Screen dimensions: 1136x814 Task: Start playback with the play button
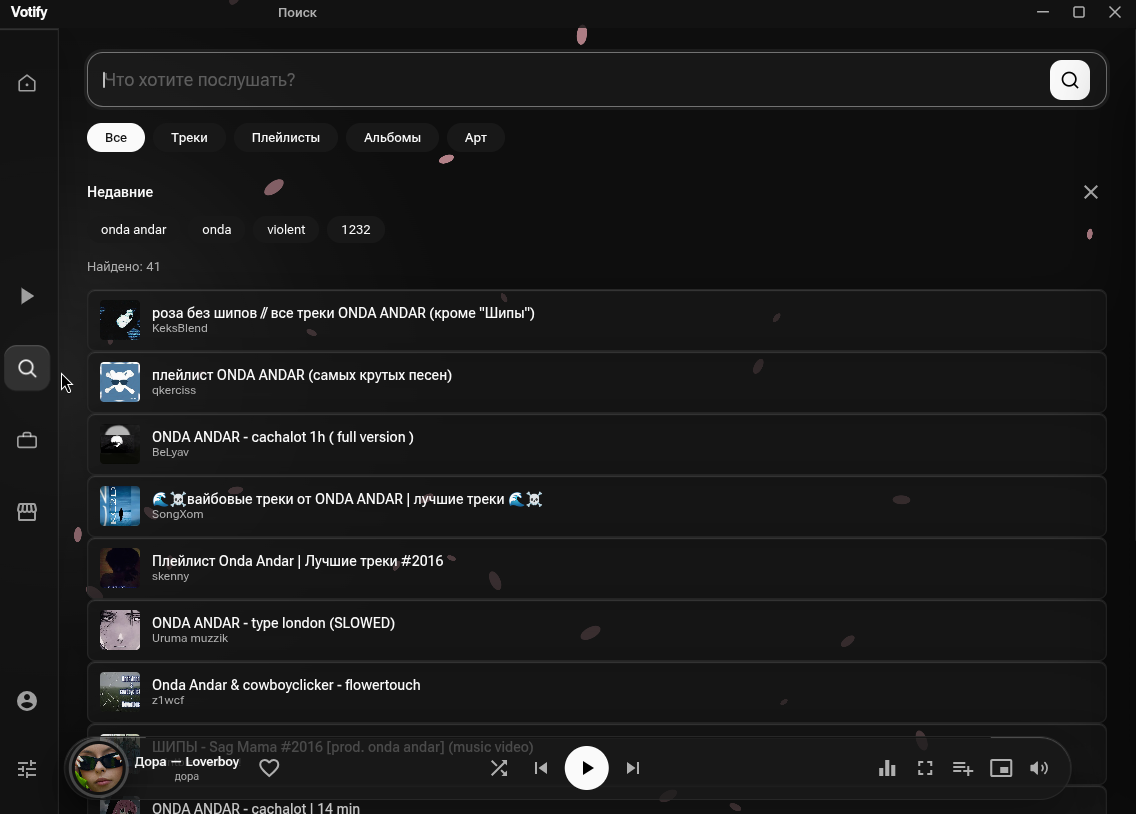tap(586, 768)
